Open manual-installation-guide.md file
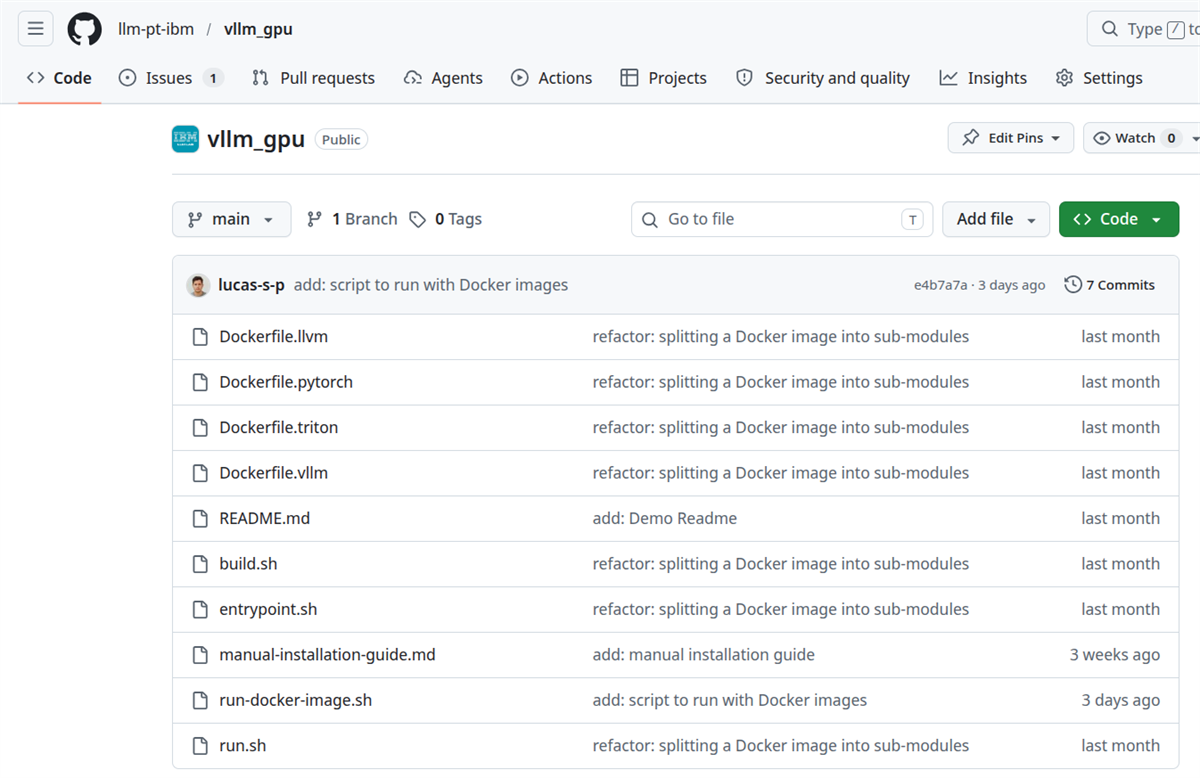Viewport: 1200px width, 778px height. click(x=327, y=655)
